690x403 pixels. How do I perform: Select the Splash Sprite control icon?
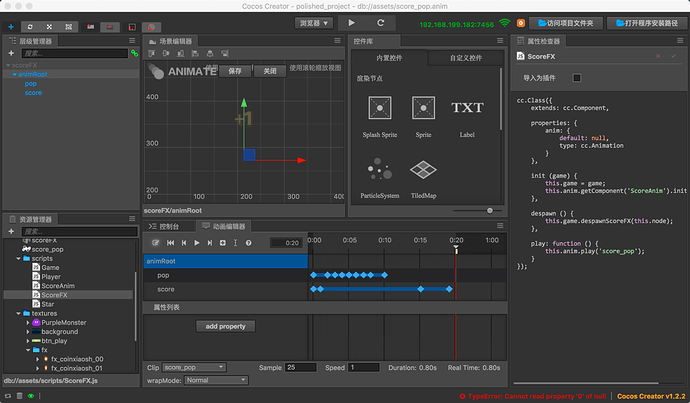379,106
